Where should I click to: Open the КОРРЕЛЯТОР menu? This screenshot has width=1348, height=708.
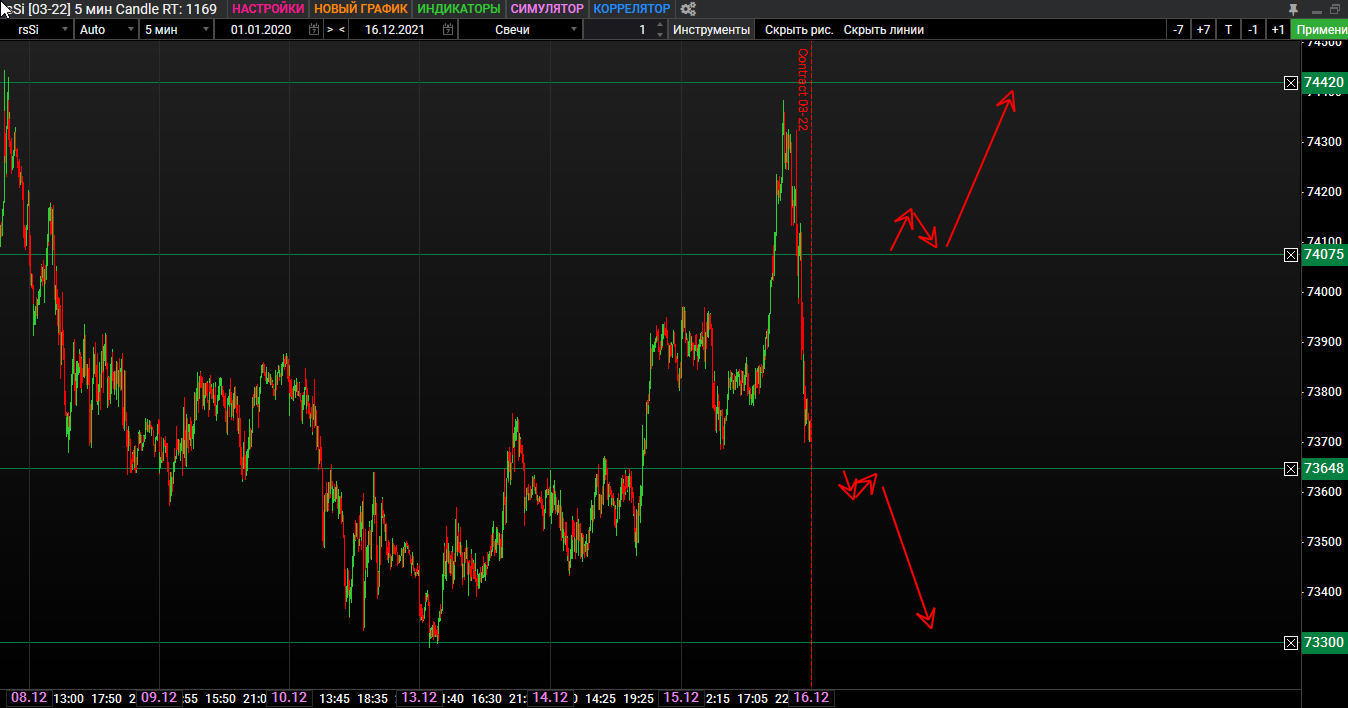631,8
